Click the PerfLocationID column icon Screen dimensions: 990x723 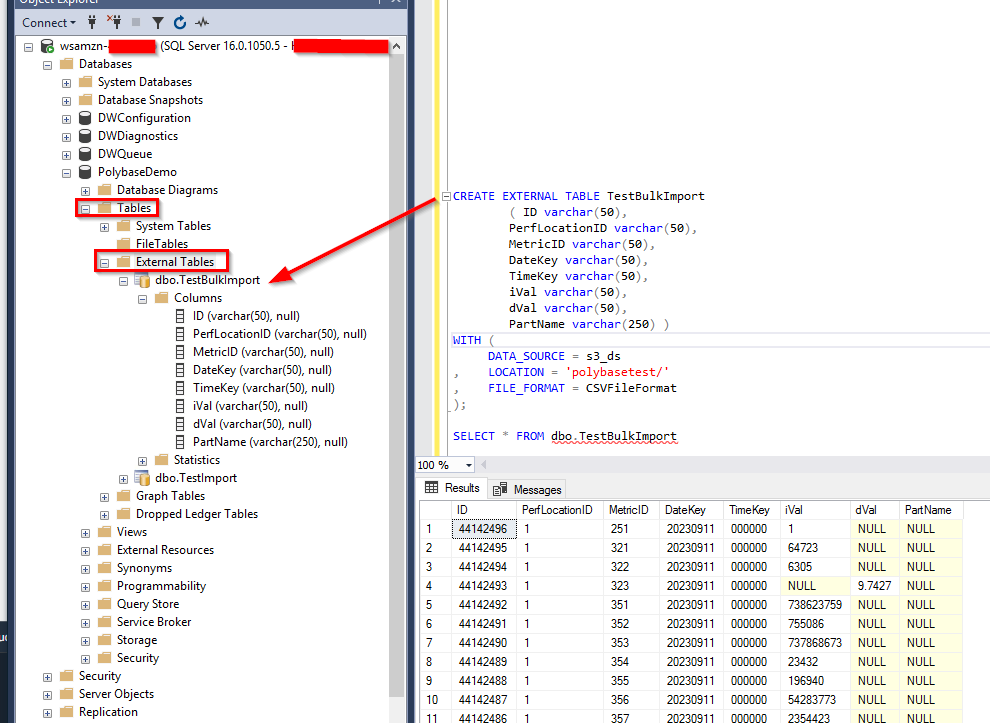pyautogui.click(x=180, y=334)
